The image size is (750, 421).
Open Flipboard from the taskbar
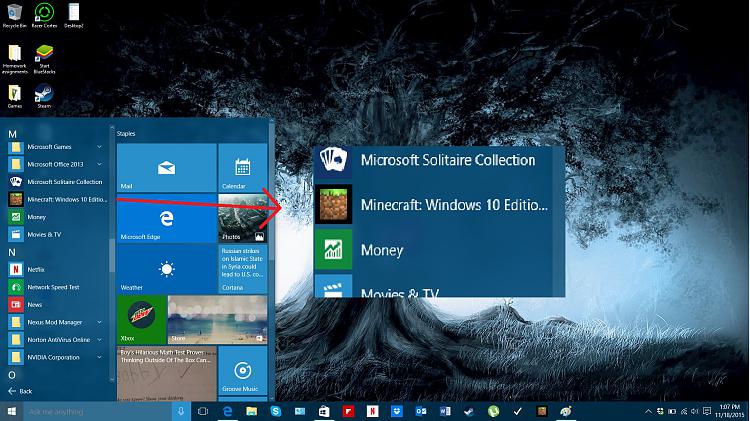point(348,411)
